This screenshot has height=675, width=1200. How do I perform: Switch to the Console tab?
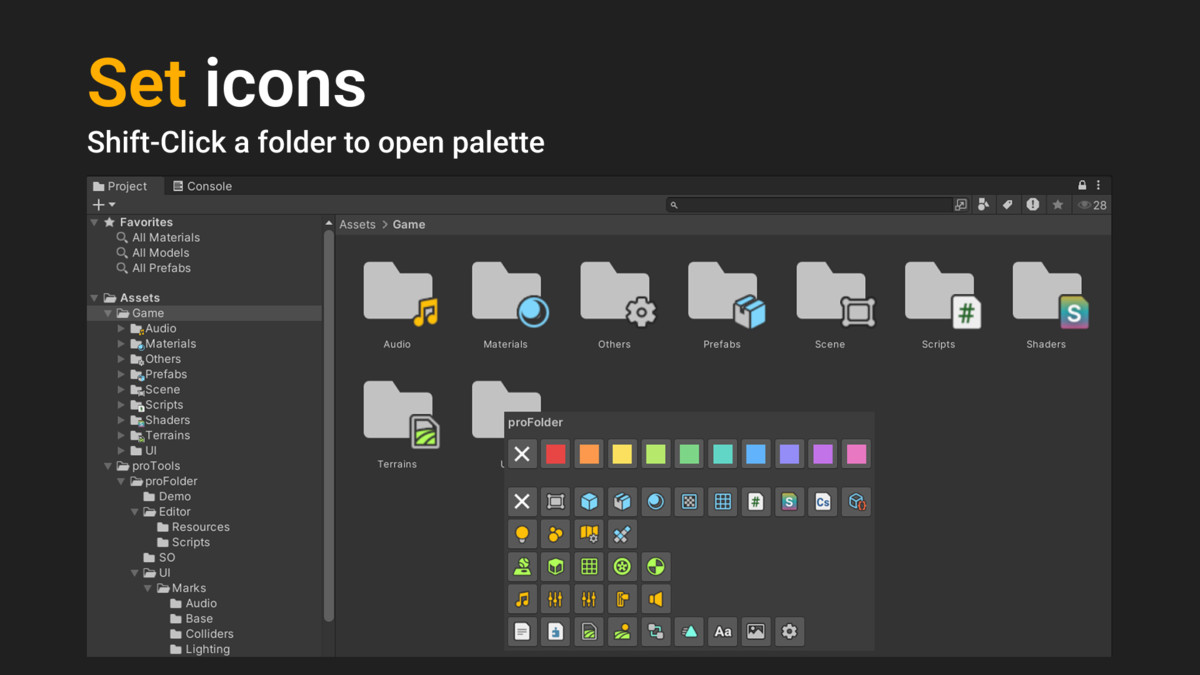(202, 185)
